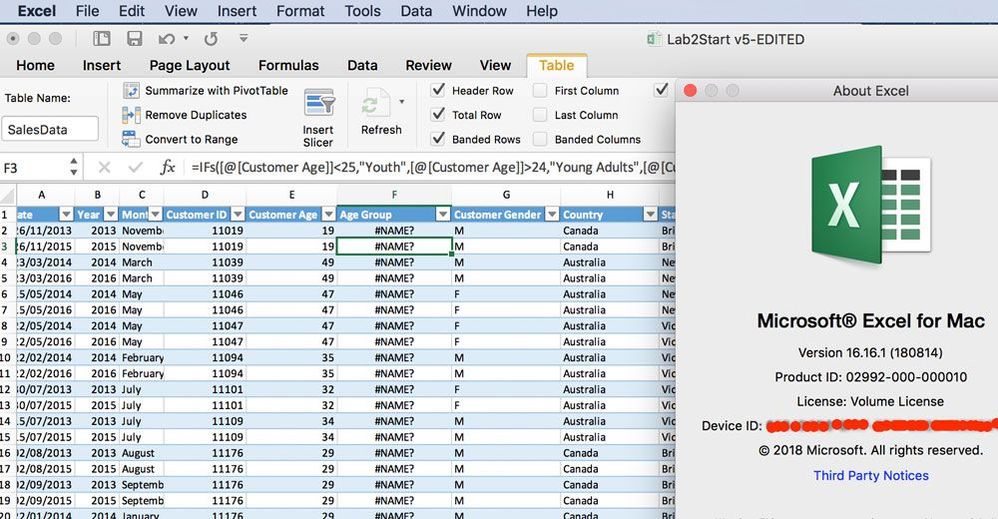This screenshot has width=998, height=519.
Task: Select the Customer Age cell in row 6
Action: click(292, 294)
